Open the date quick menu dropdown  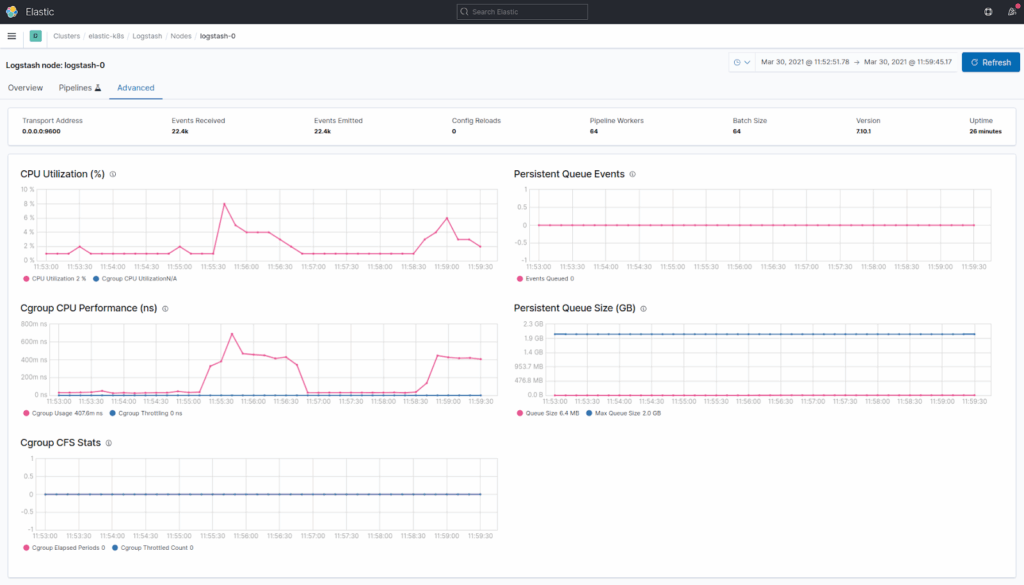click(x=741, y=62)
